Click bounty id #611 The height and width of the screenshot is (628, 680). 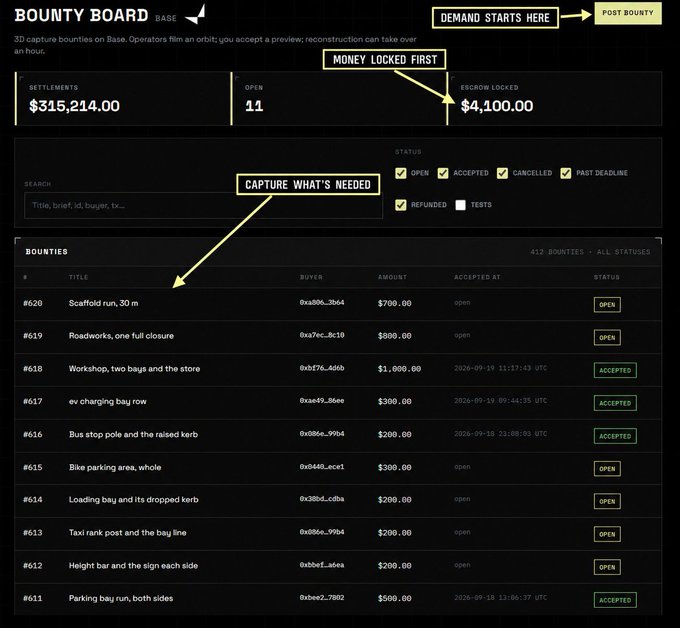pos(33,599)
